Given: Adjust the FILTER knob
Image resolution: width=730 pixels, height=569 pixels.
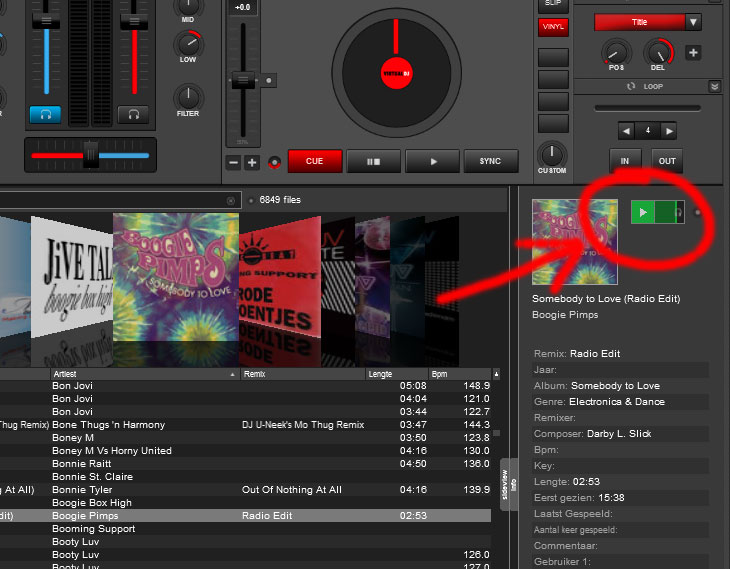Looking at the screenshot, I should coord(188,97).
